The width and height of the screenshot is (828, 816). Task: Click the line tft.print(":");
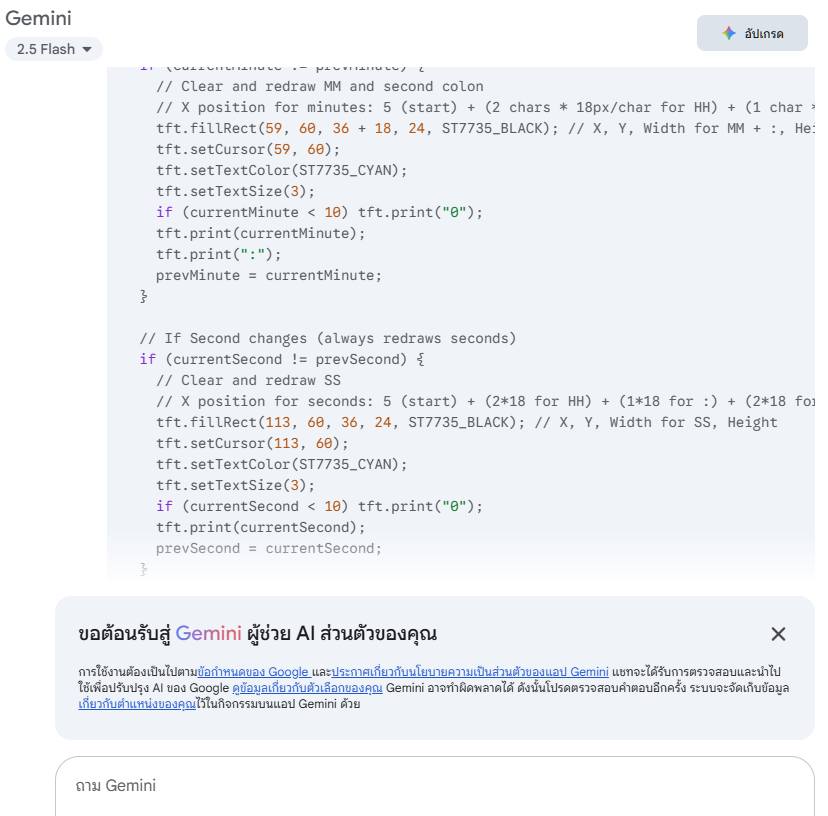(219, 255)
